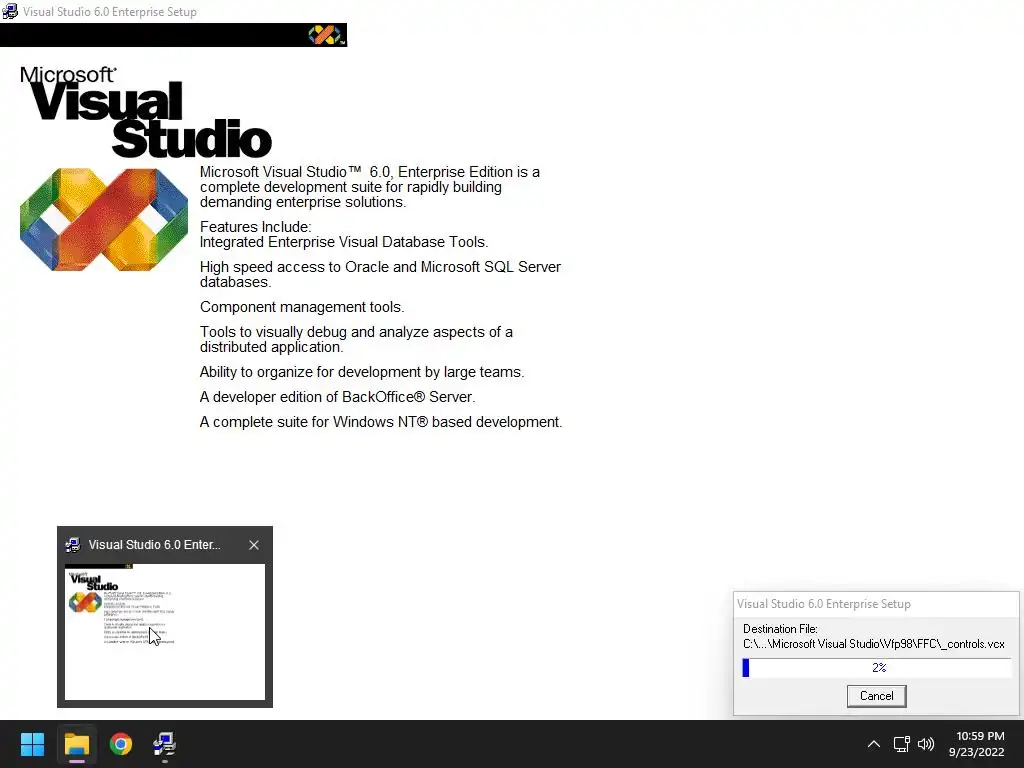Cancel the Visual Studio setup file copy
The width and height of the screenshot is (1024, 768).
pyautogui.click(x=876, y=696)
